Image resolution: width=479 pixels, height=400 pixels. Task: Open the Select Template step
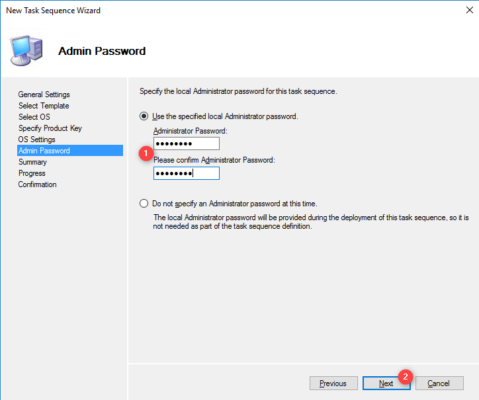point(44,106)
